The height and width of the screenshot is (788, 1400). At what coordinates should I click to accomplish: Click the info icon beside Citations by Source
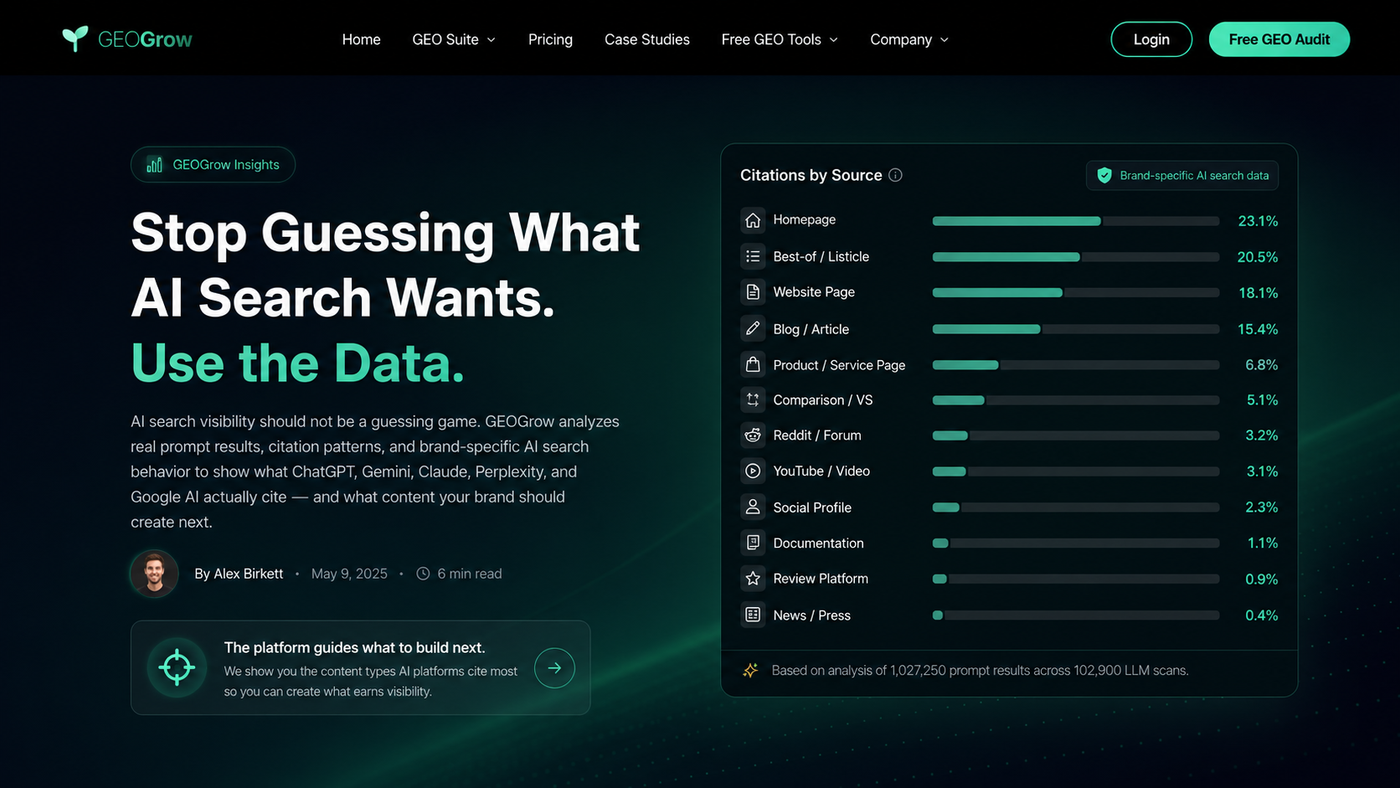coord(896,175)
